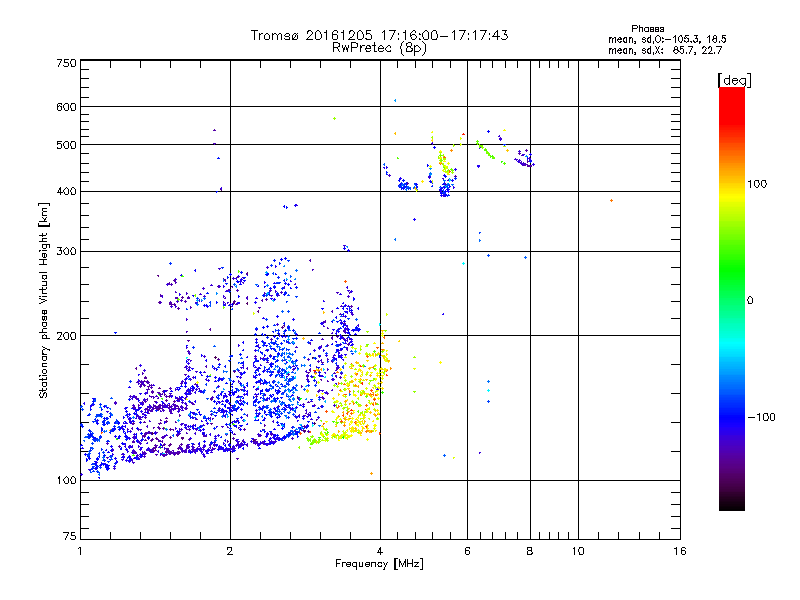Image resolution: width=800 pixels, height=600 pixels.
Task: Click the '75' y-axis tick label
Action: point(70,536)
